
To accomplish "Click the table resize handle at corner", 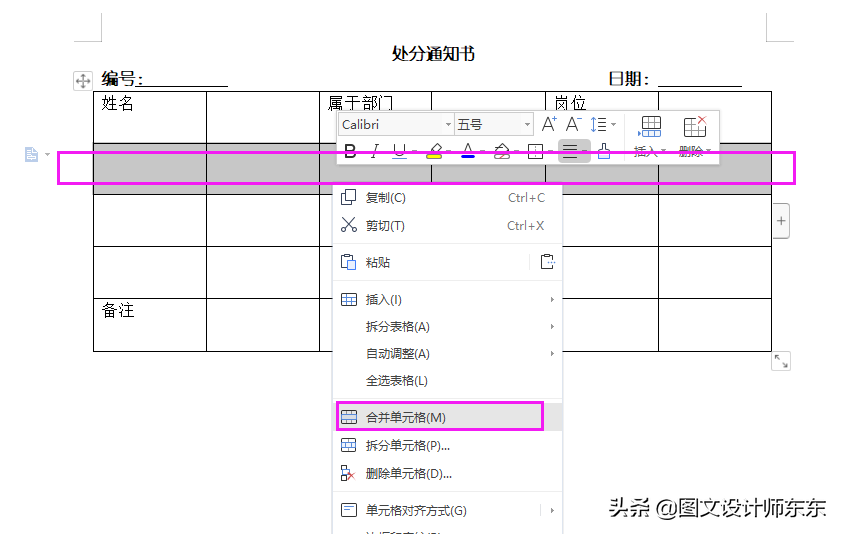I will pyautogui.click(x=781, y=361).
